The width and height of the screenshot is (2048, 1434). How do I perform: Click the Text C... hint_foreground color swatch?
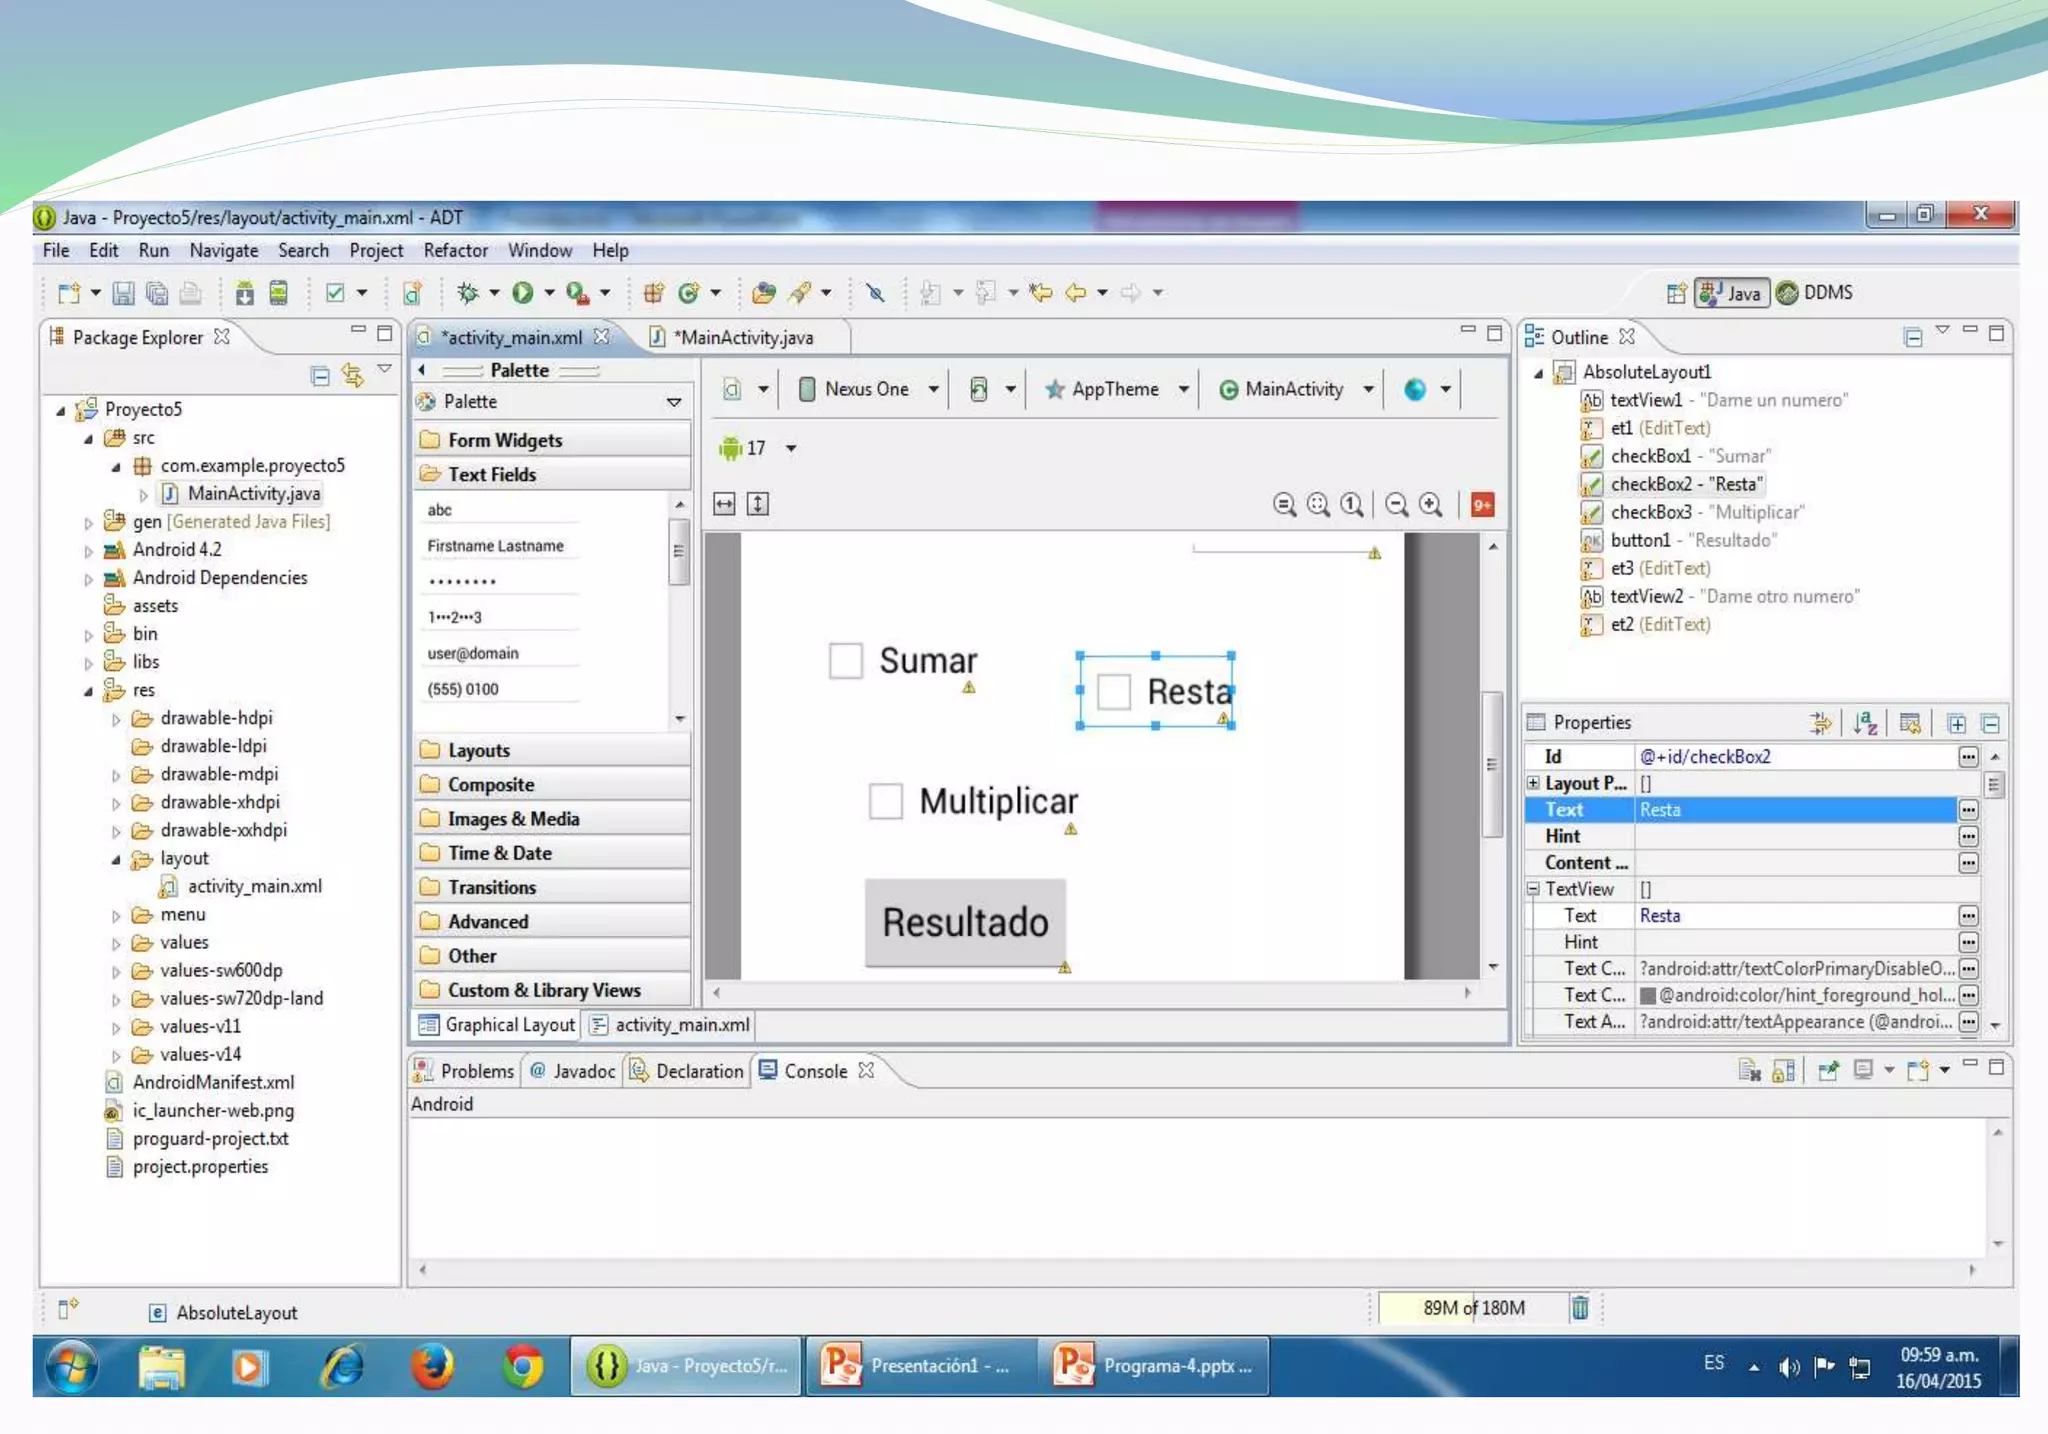(1649, 995)
